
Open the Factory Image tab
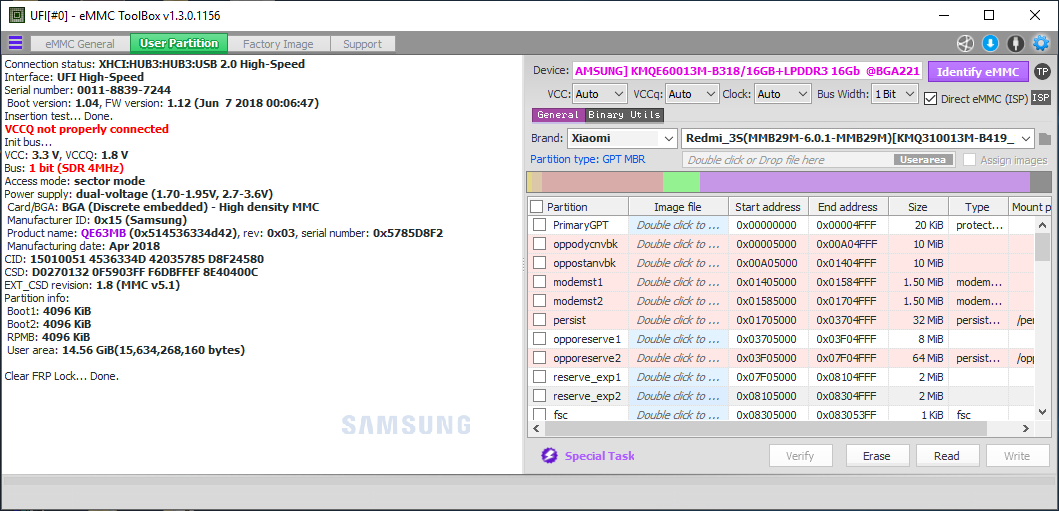point(278,44)
